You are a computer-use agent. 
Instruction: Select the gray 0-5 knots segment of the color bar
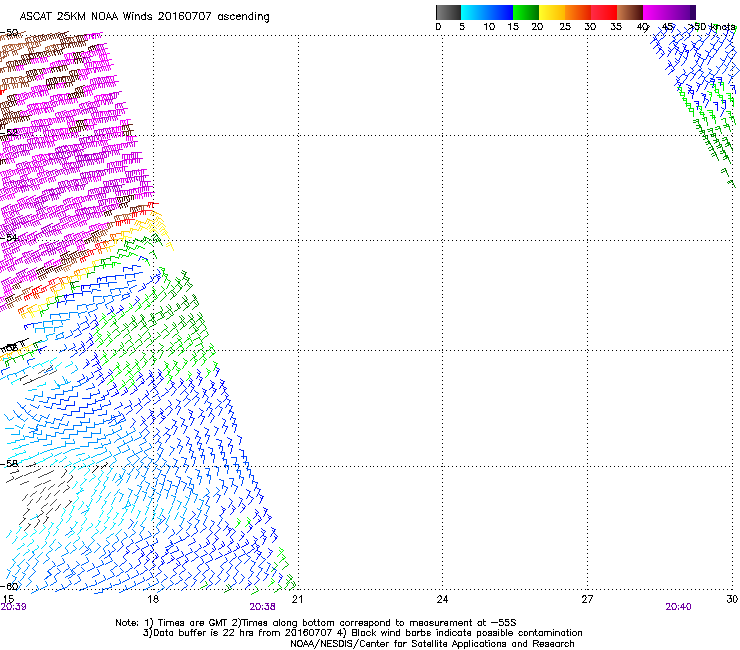(448, 12)
